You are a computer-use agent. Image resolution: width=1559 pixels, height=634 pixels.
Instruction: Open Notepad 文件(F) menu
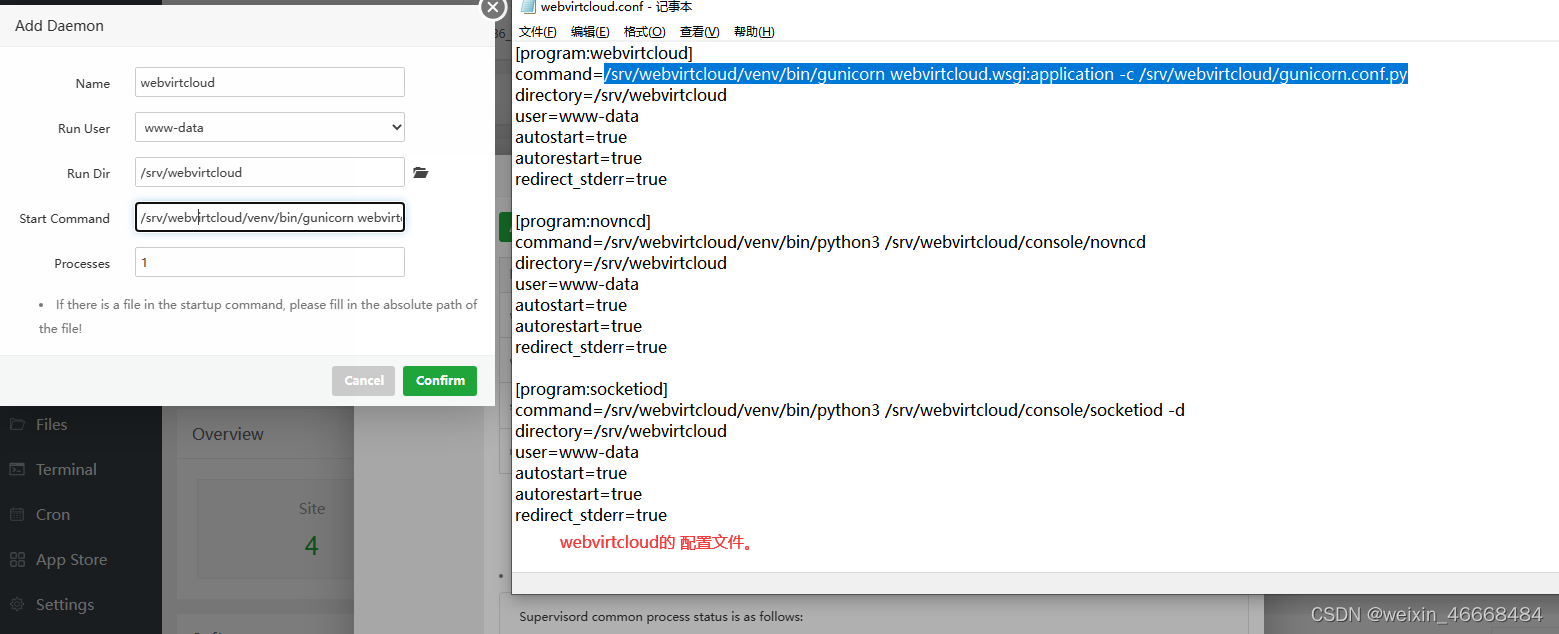(x=538, y=32)
